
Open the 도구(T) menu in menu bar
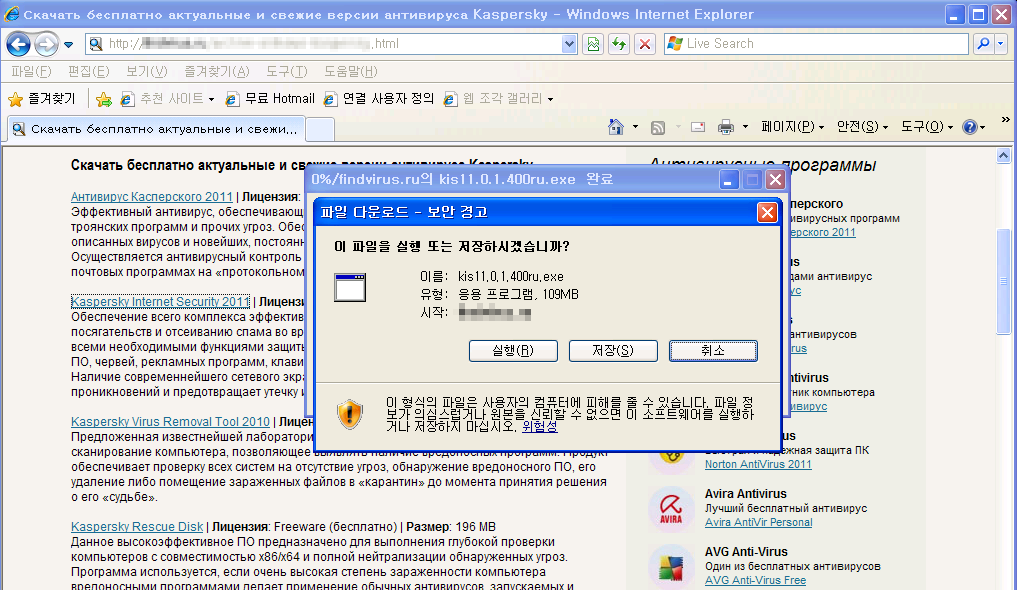(286, 71)
